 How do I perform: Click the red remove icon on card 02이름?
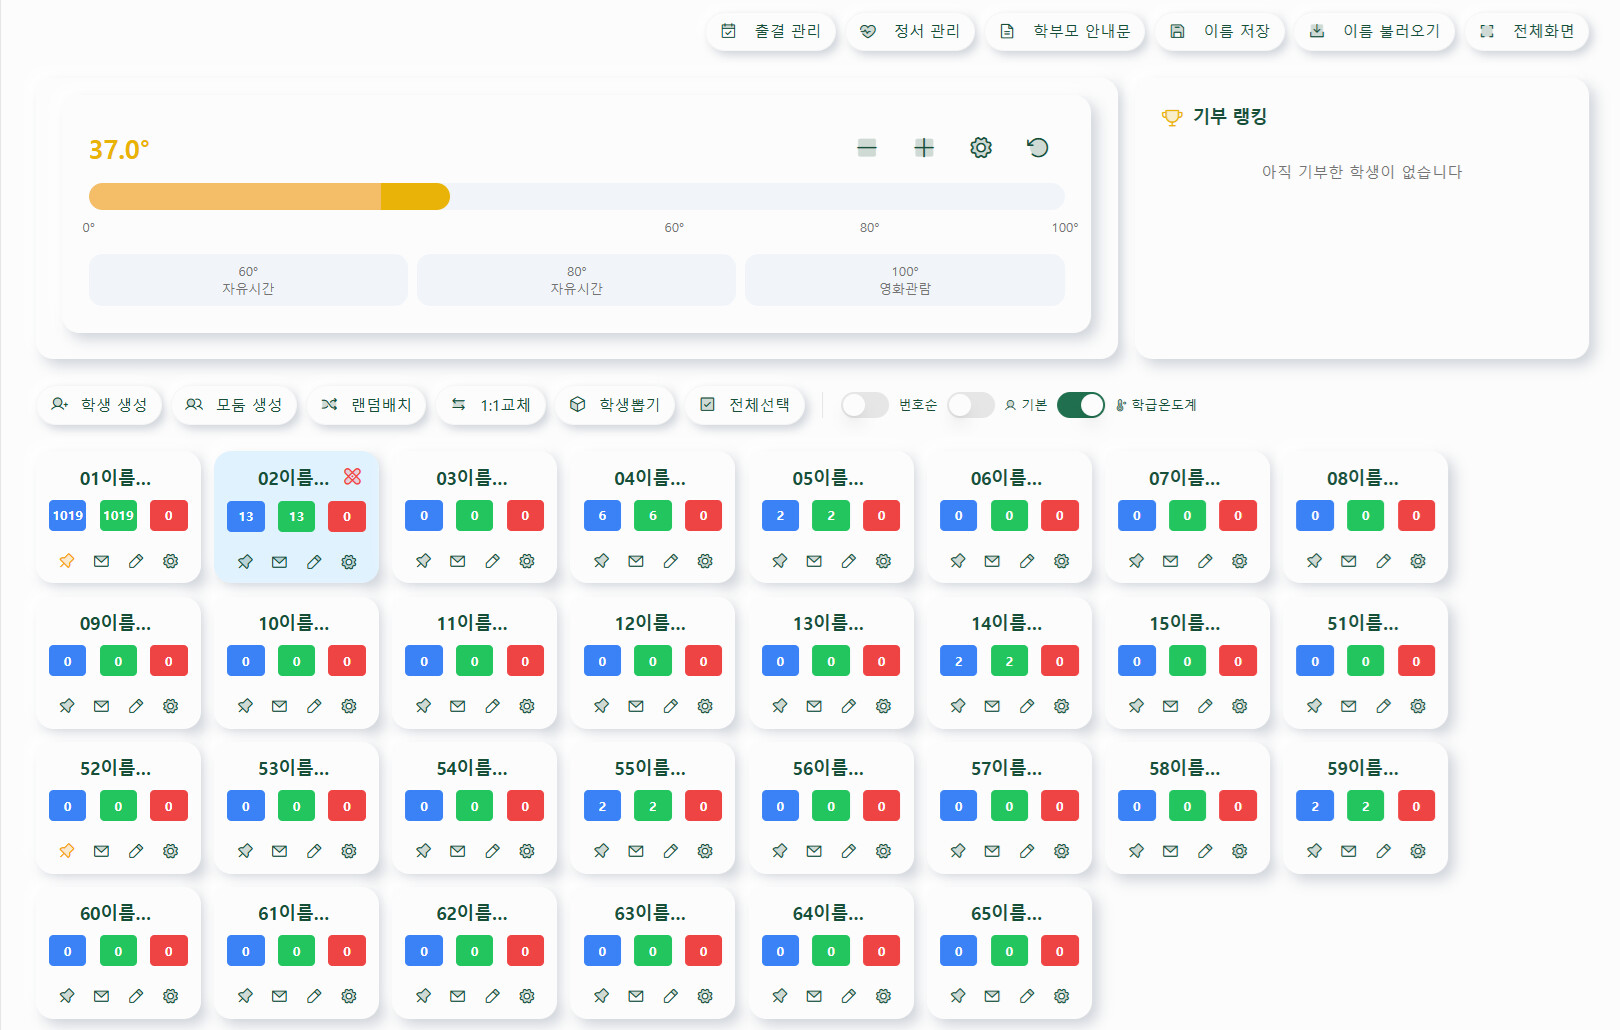[352, 477]
